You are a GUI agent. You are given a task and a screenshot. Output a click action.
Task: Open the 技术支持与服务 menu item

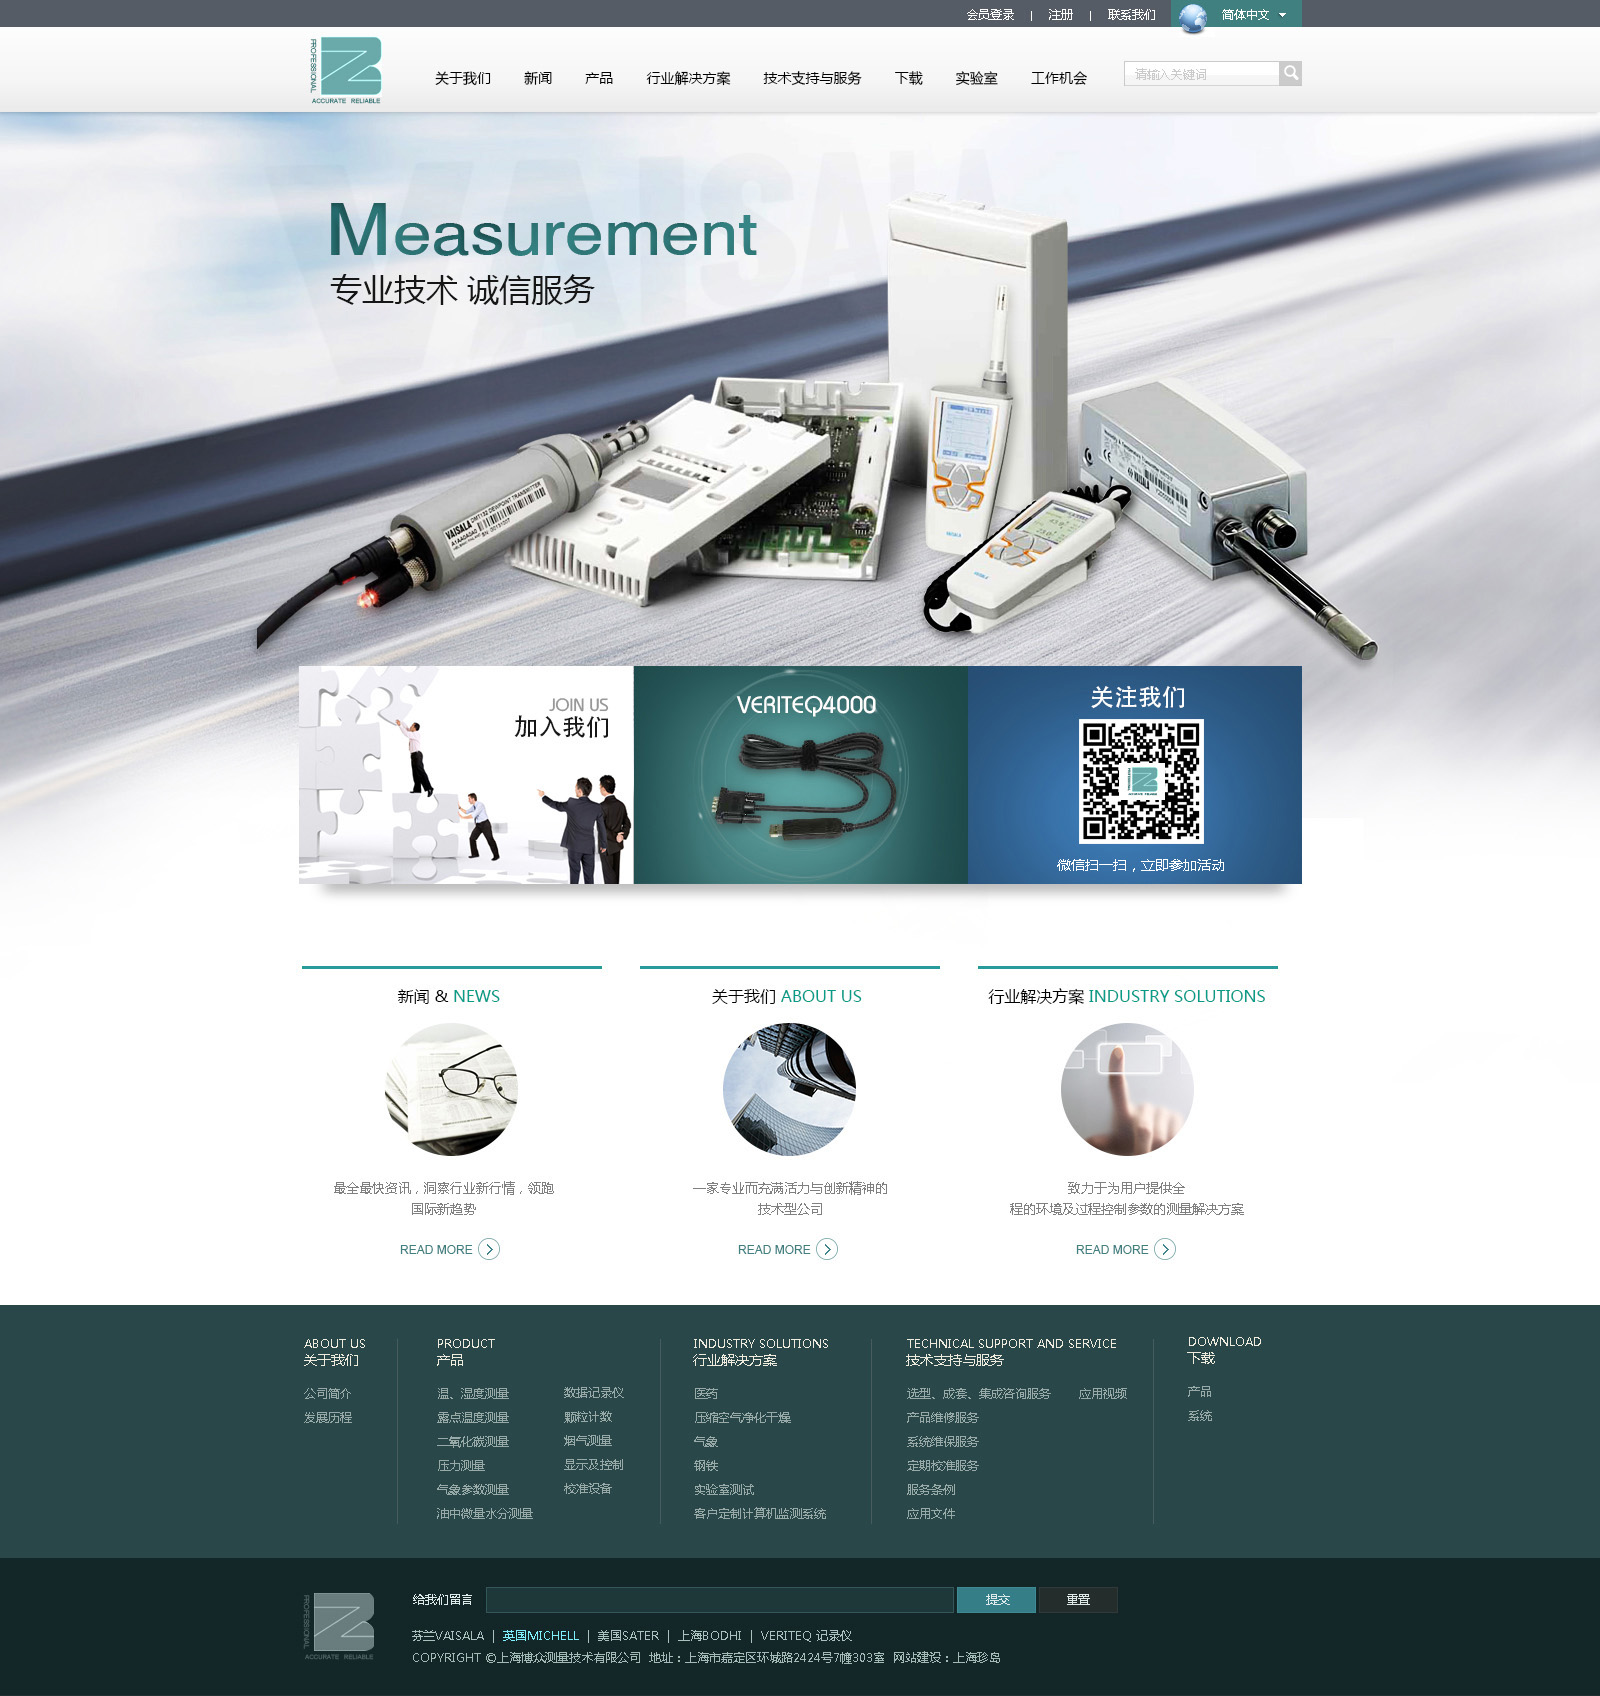click(812, 78)
